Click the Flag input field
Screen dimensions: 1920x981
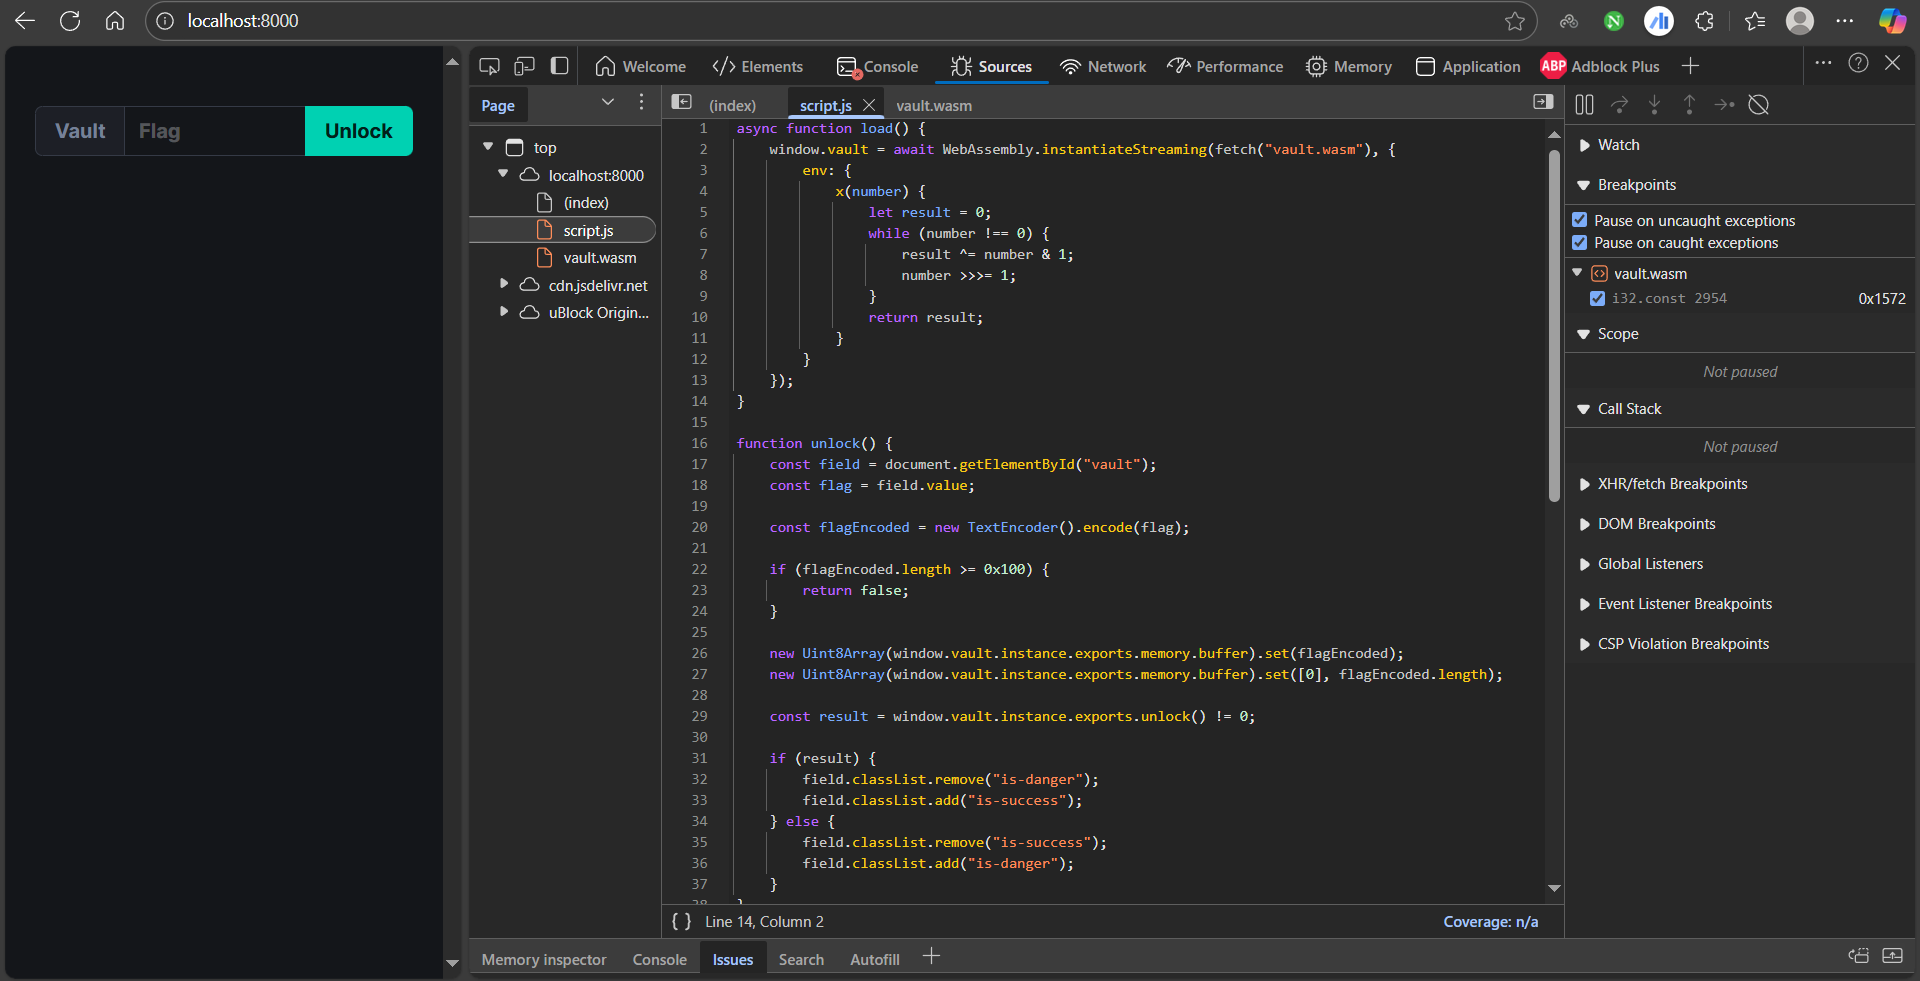214,131
